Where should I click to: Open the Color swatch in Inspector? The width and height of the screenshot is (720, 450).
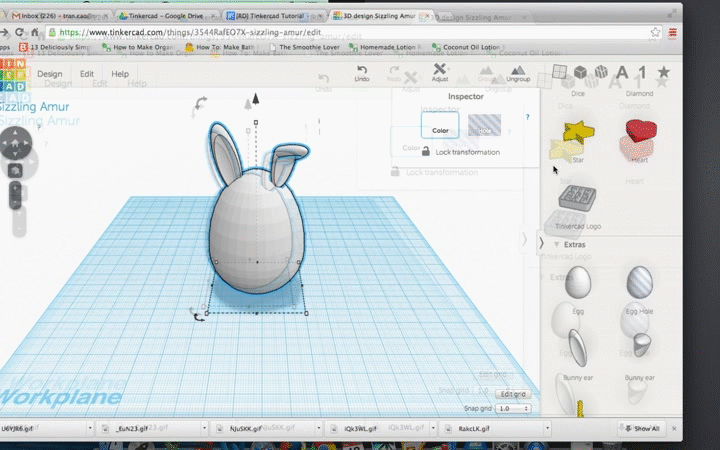point(440,125)
